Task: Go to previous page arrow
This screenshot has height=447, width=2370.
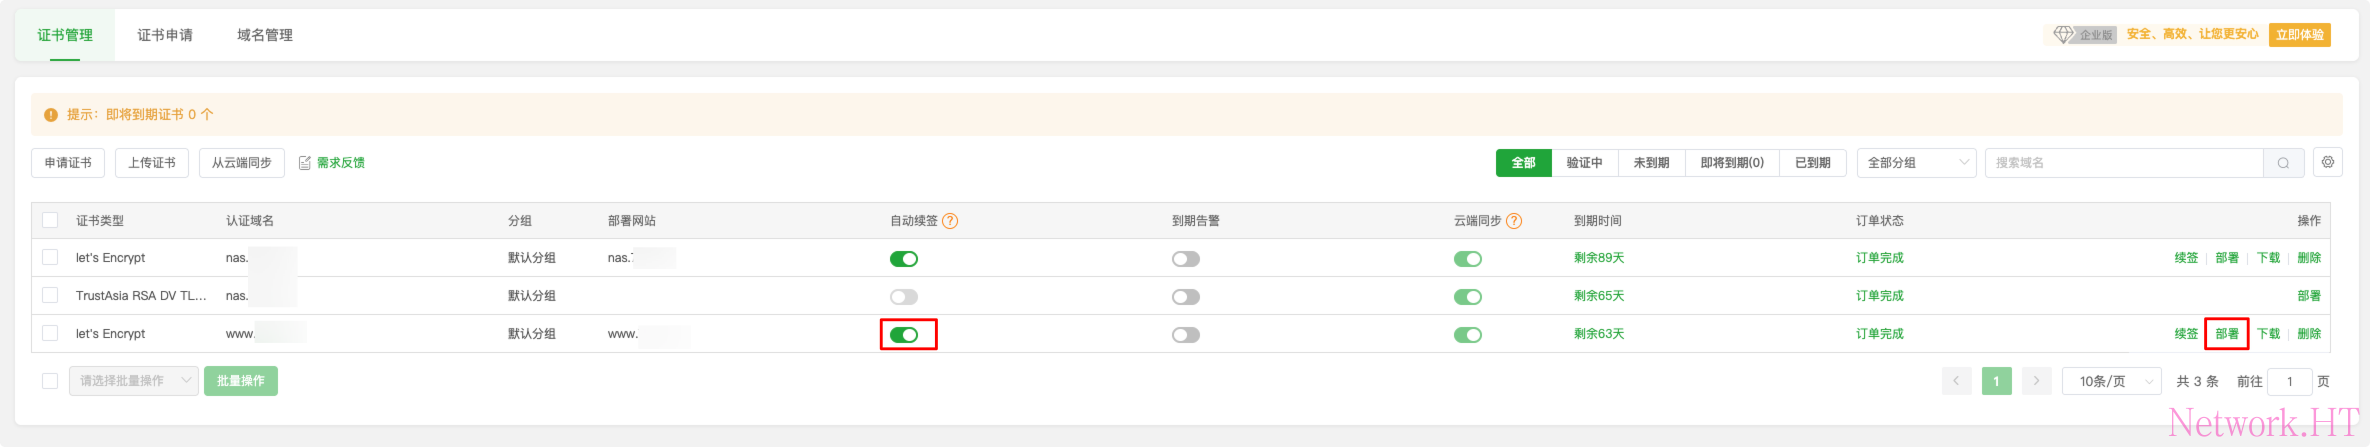Action: click(1956, 381)
